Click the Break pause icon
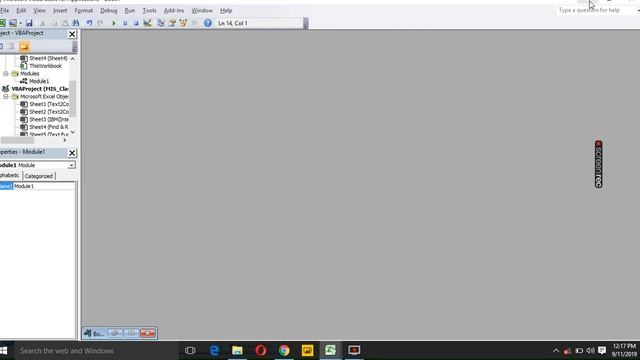This screenshot has height=360, width=640. 125,23
